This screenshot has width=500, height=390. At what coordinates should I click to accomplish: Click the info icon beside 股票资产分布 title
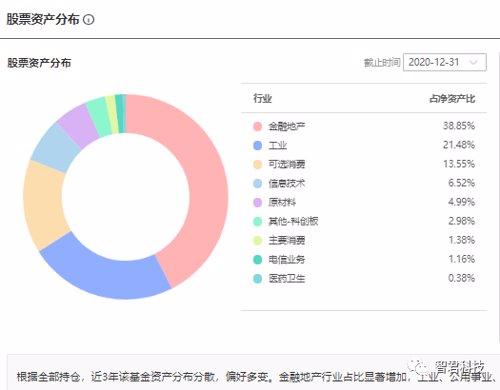[89, 20]
